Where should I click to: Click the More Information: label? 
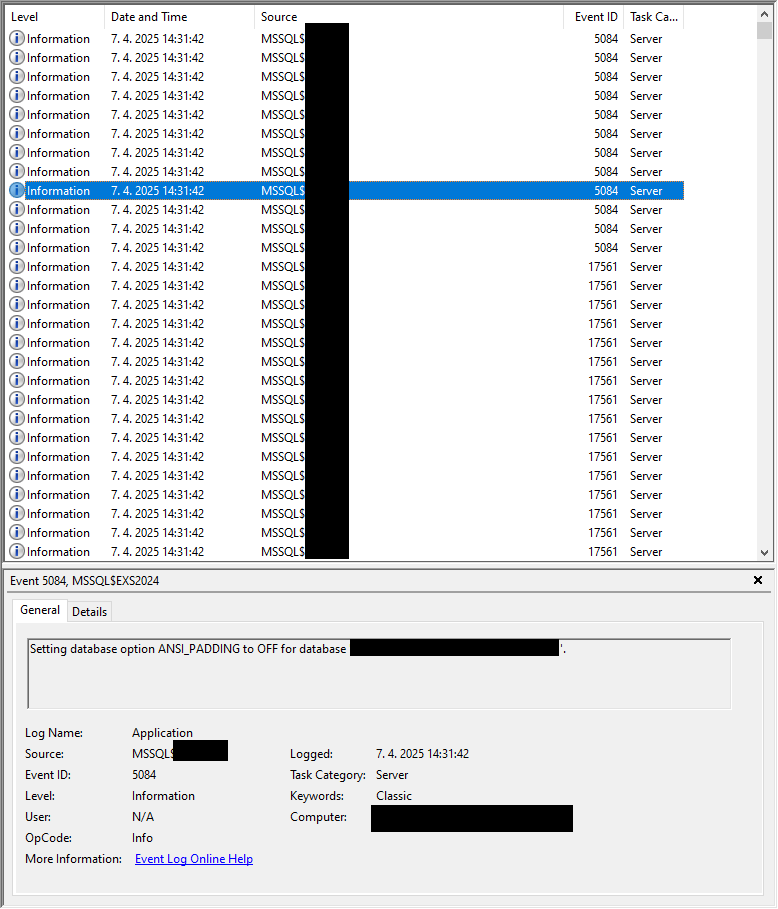coord(73,859)
